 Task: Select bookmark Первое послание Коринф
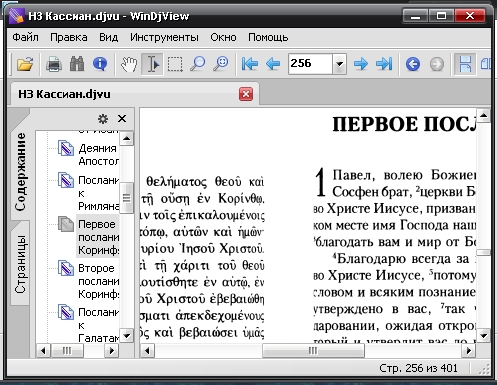point(98,237)
